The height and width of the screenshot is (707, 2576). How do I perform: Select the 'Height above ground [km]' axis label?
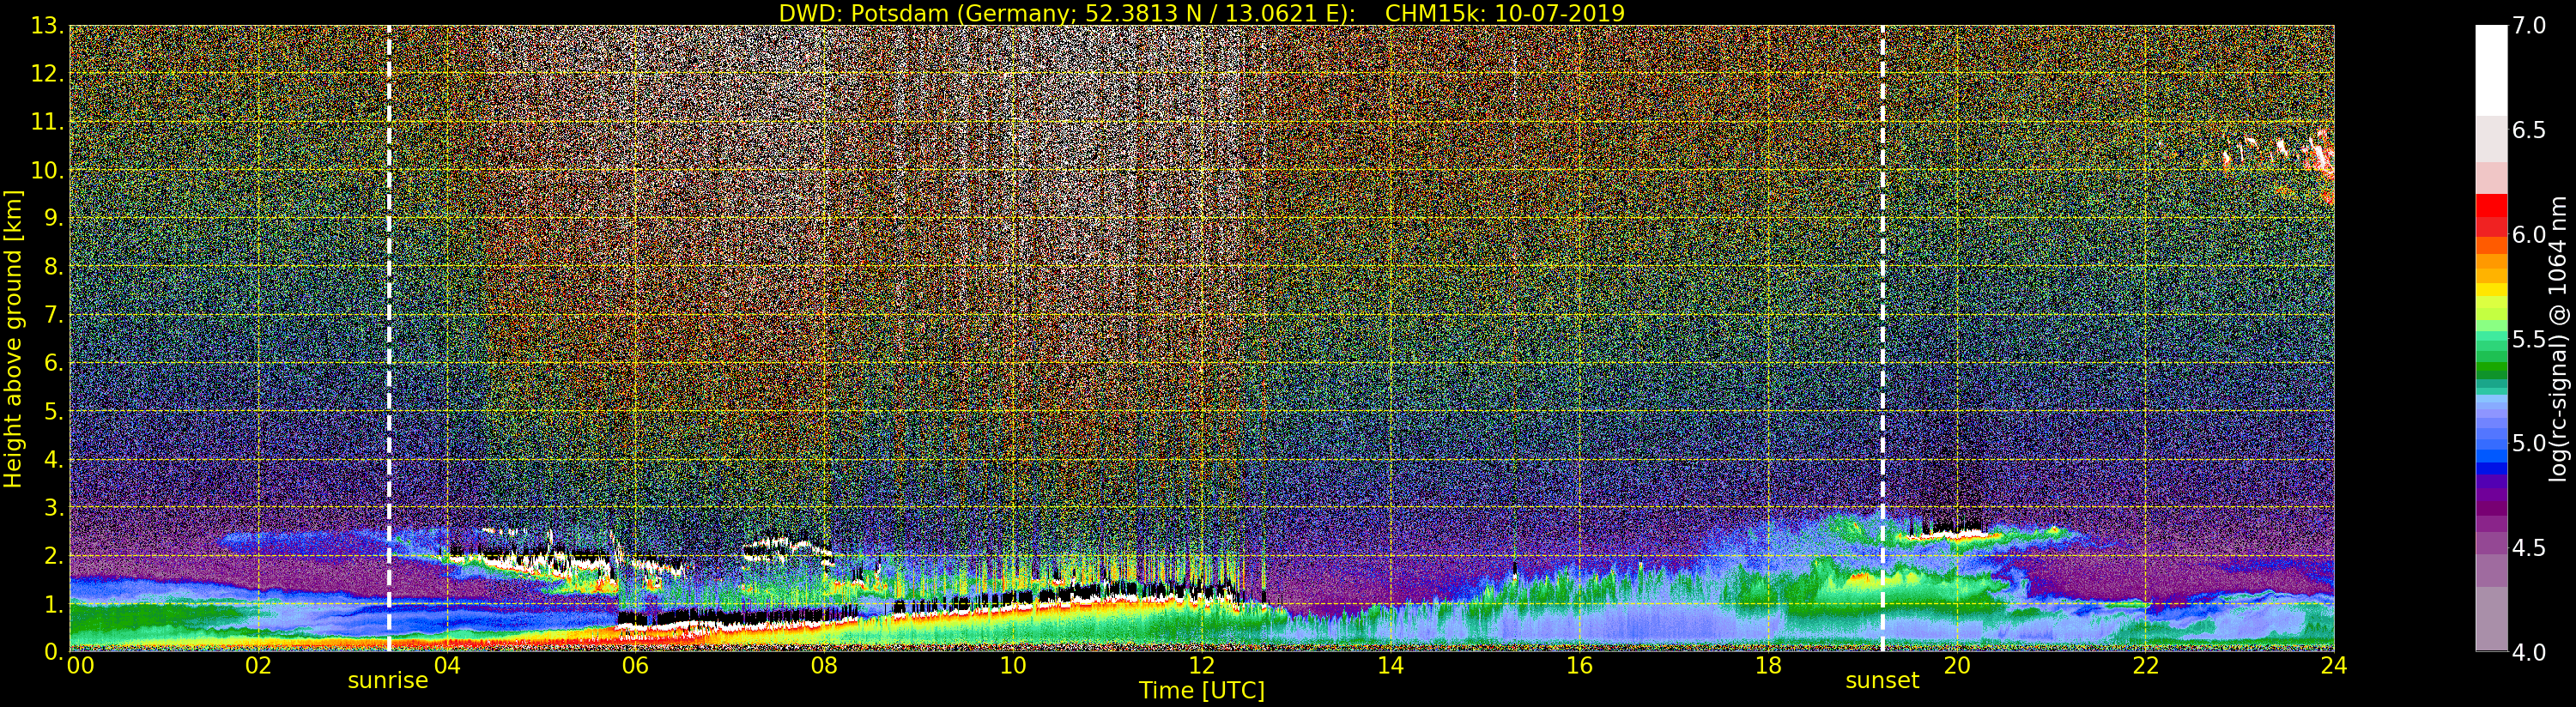pyautogui.click(x=13, y=339)
